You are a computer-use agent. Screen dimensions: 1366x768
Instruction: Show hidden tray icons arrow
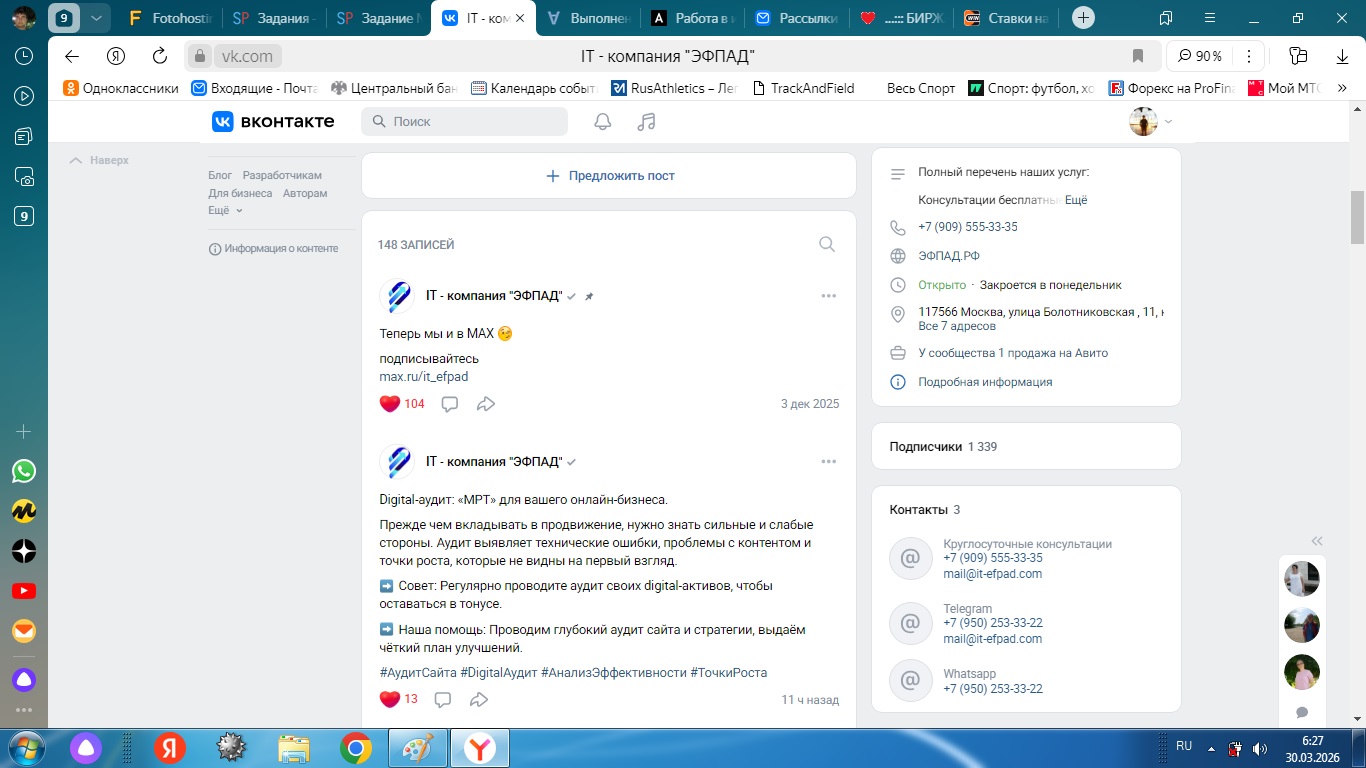point(1211,747)
